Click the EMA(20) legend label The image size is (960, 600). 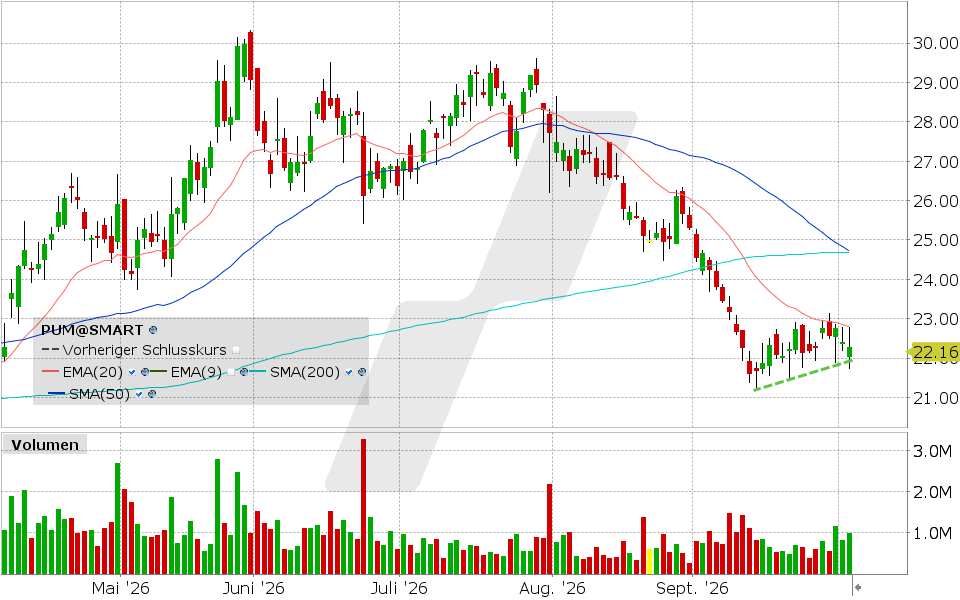click(92, 372)
